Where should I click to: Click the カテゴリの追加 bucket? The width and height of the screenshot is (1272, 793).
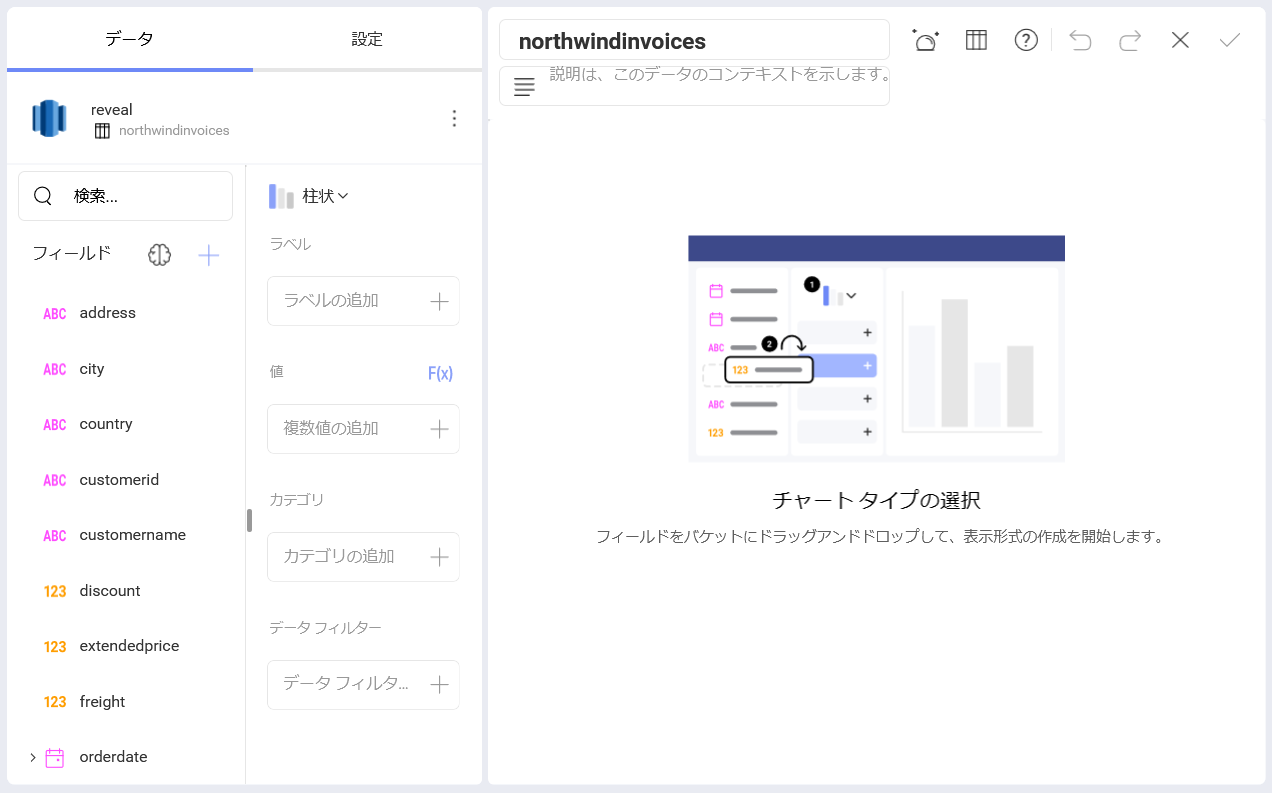coord(363,557)
